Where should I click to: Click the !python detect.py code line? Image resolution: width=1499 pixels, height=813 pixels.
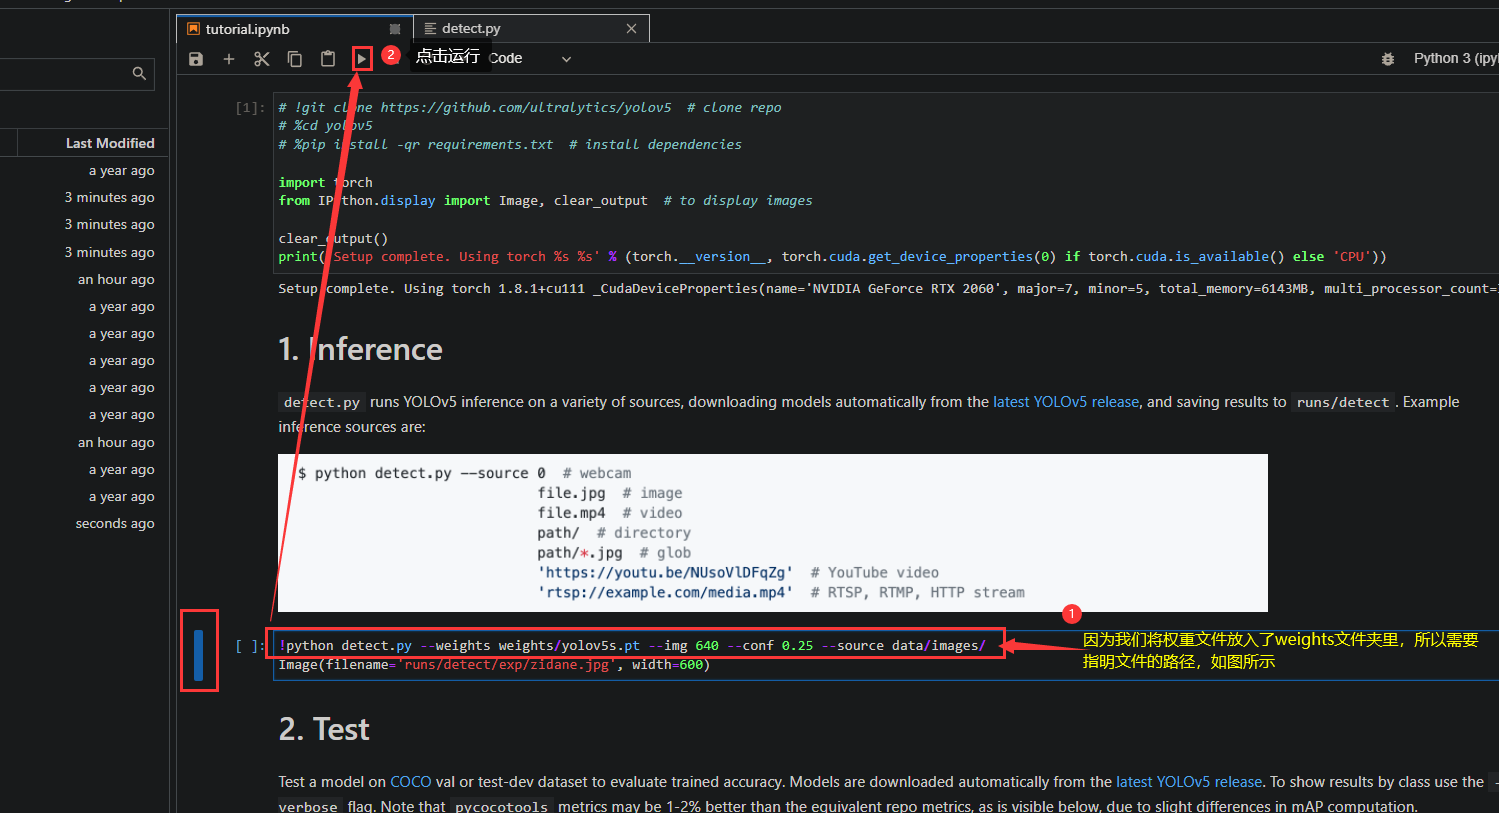pyautogui.click(x=632, y=645)
